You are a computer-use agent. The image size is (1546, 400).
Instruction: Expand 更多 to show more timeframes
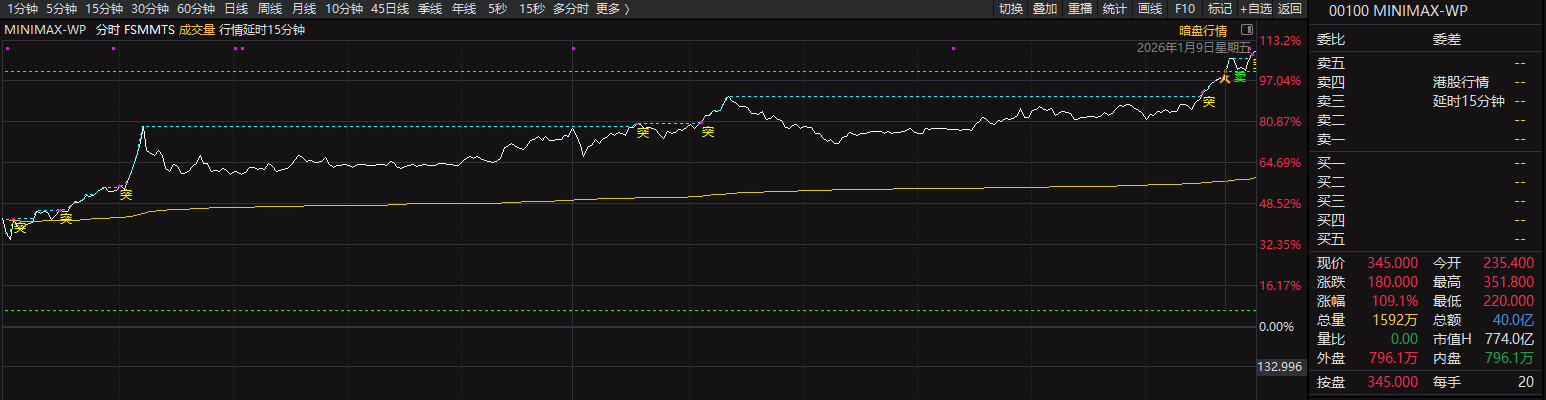click(612, 9)
